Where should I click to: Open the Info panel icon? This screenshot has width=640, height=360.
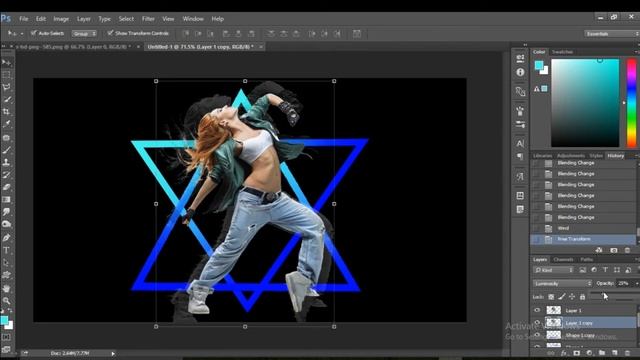pos(520,72)
